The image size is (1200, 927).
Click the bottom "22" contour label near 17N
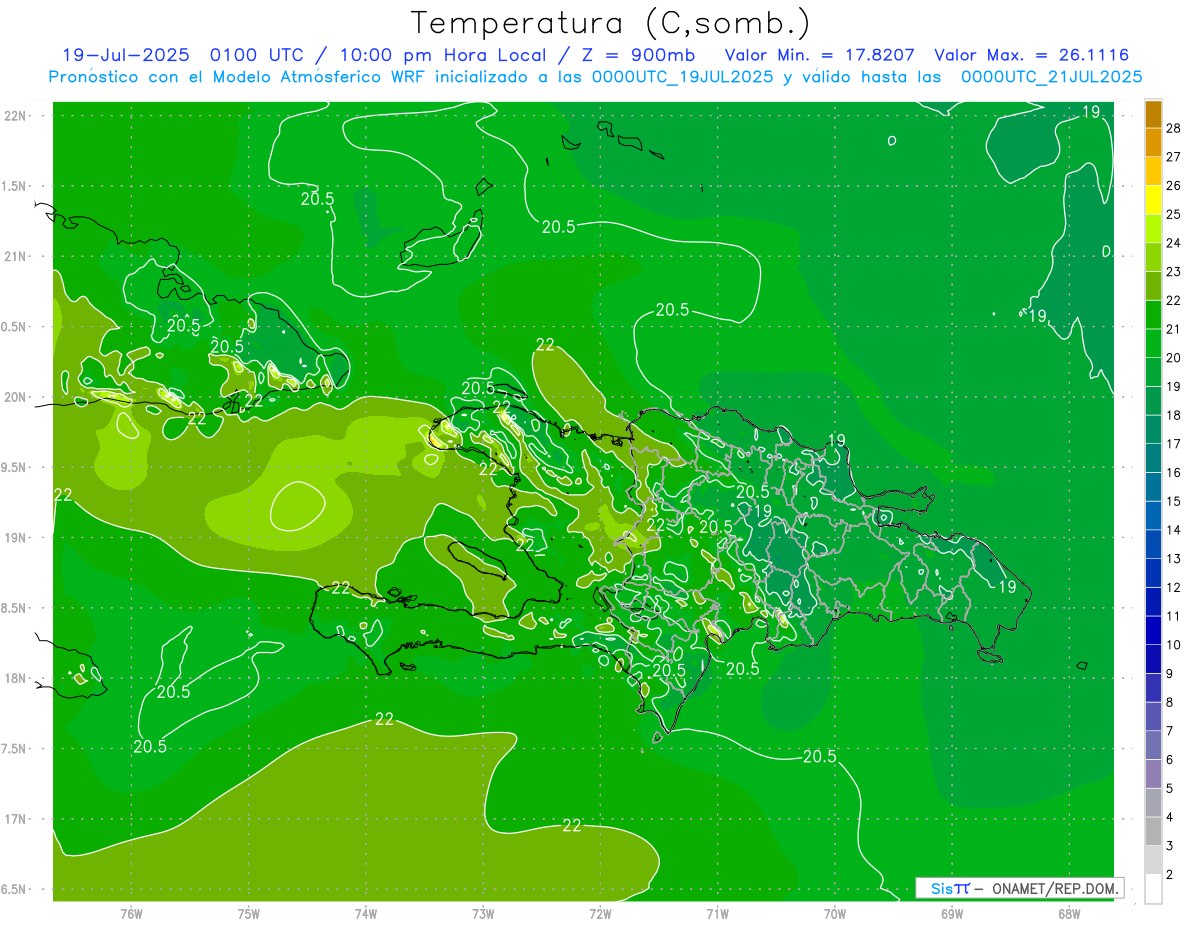point(571,826)
